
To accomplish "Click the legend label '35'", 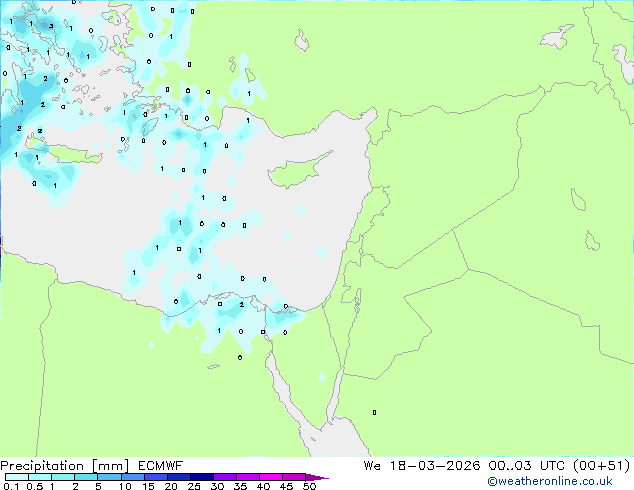I will click(240, 486).
